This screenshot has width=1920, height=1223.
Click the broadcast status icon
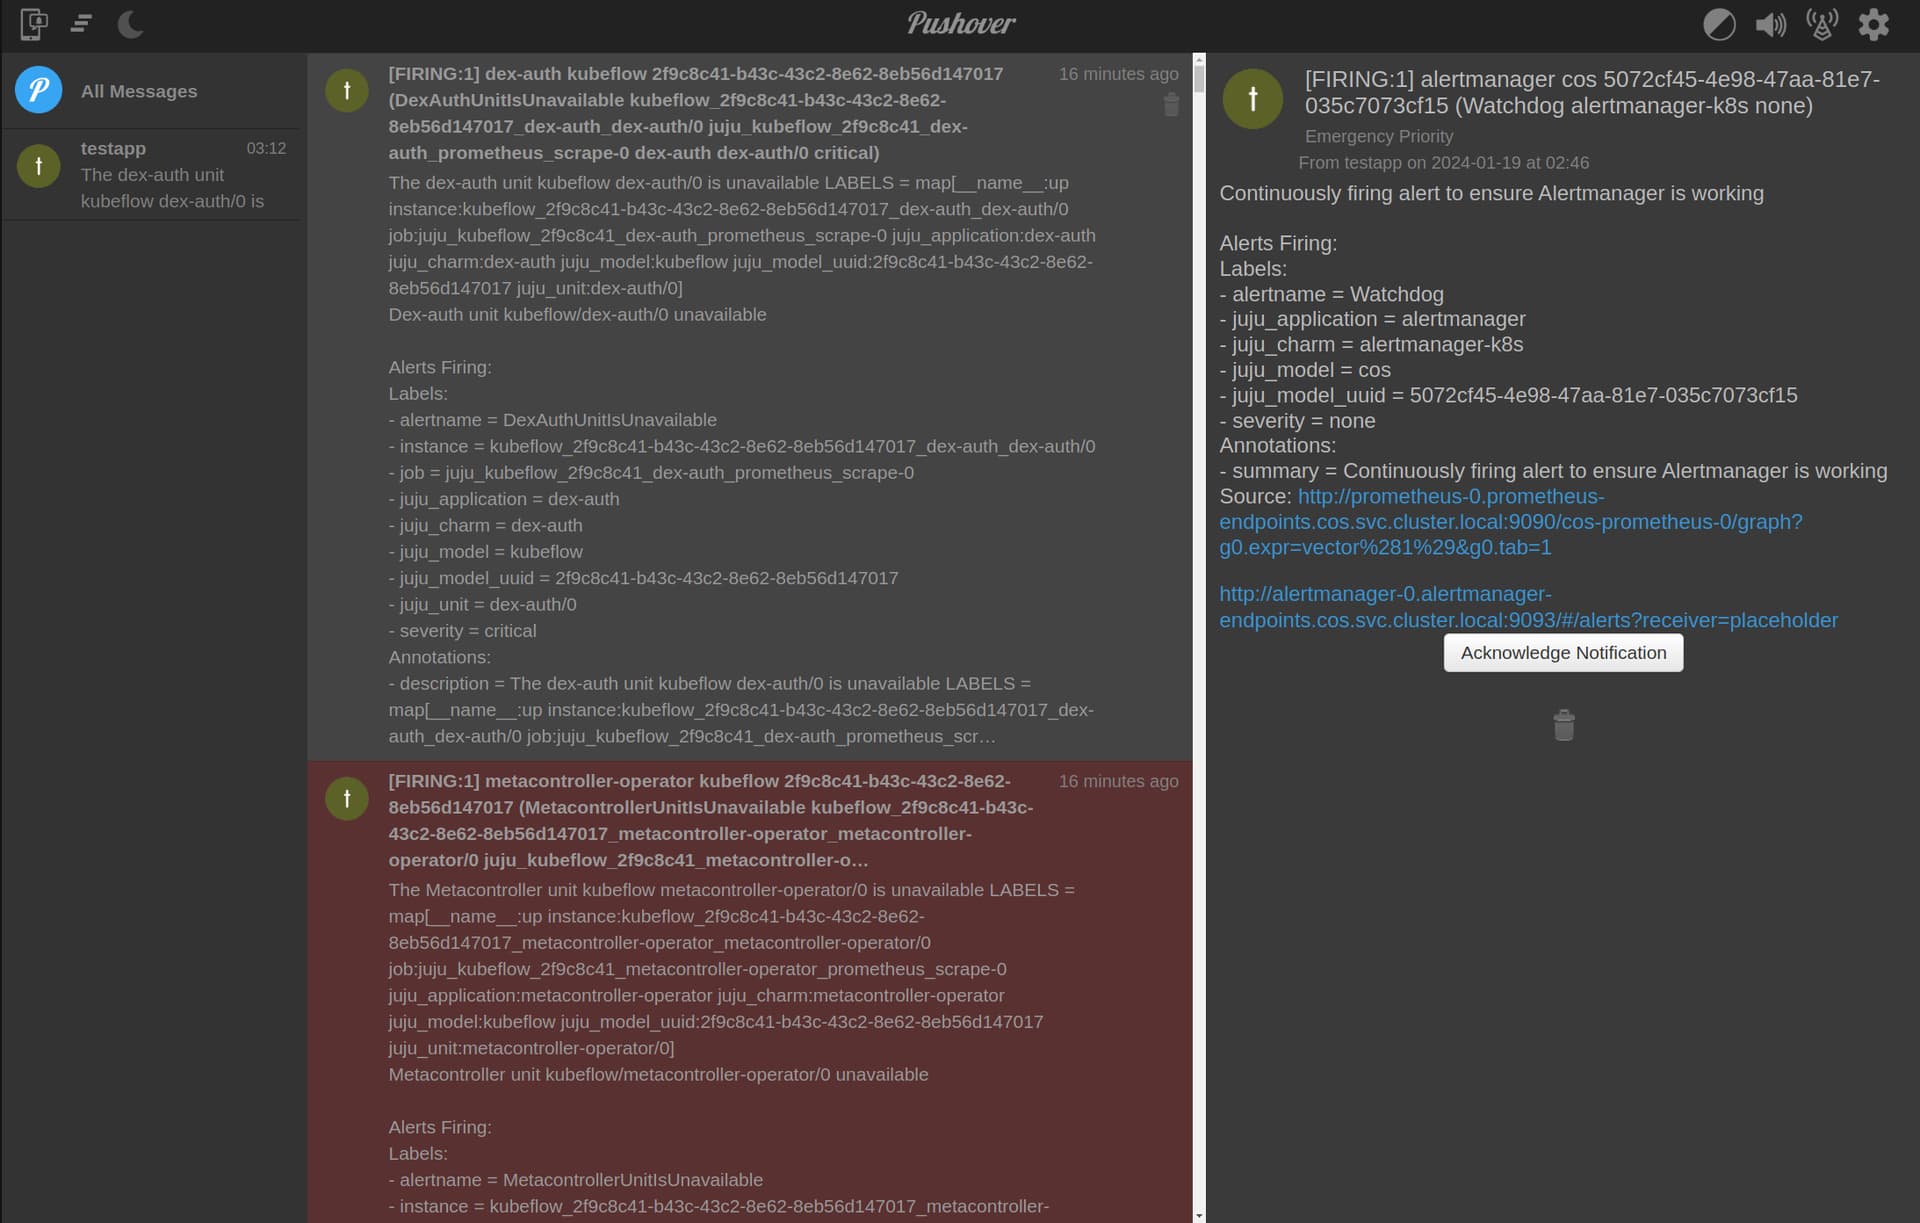coord(1822,24)
